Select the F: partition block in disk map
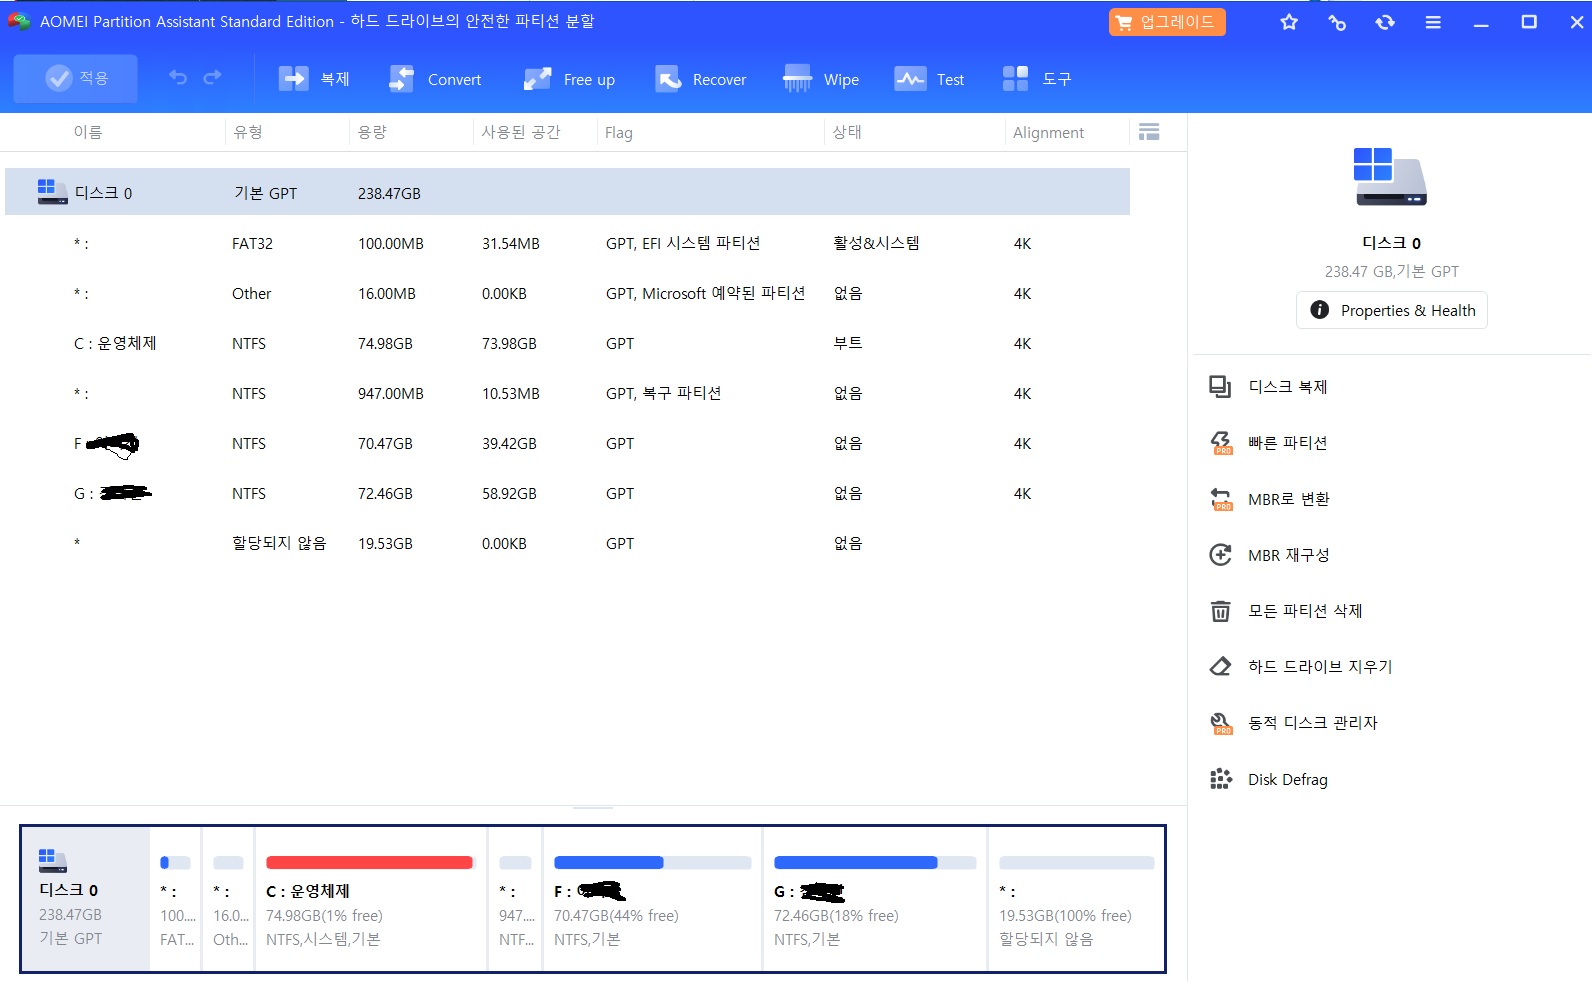The image size is (1592, 982). tap(652, 898)
